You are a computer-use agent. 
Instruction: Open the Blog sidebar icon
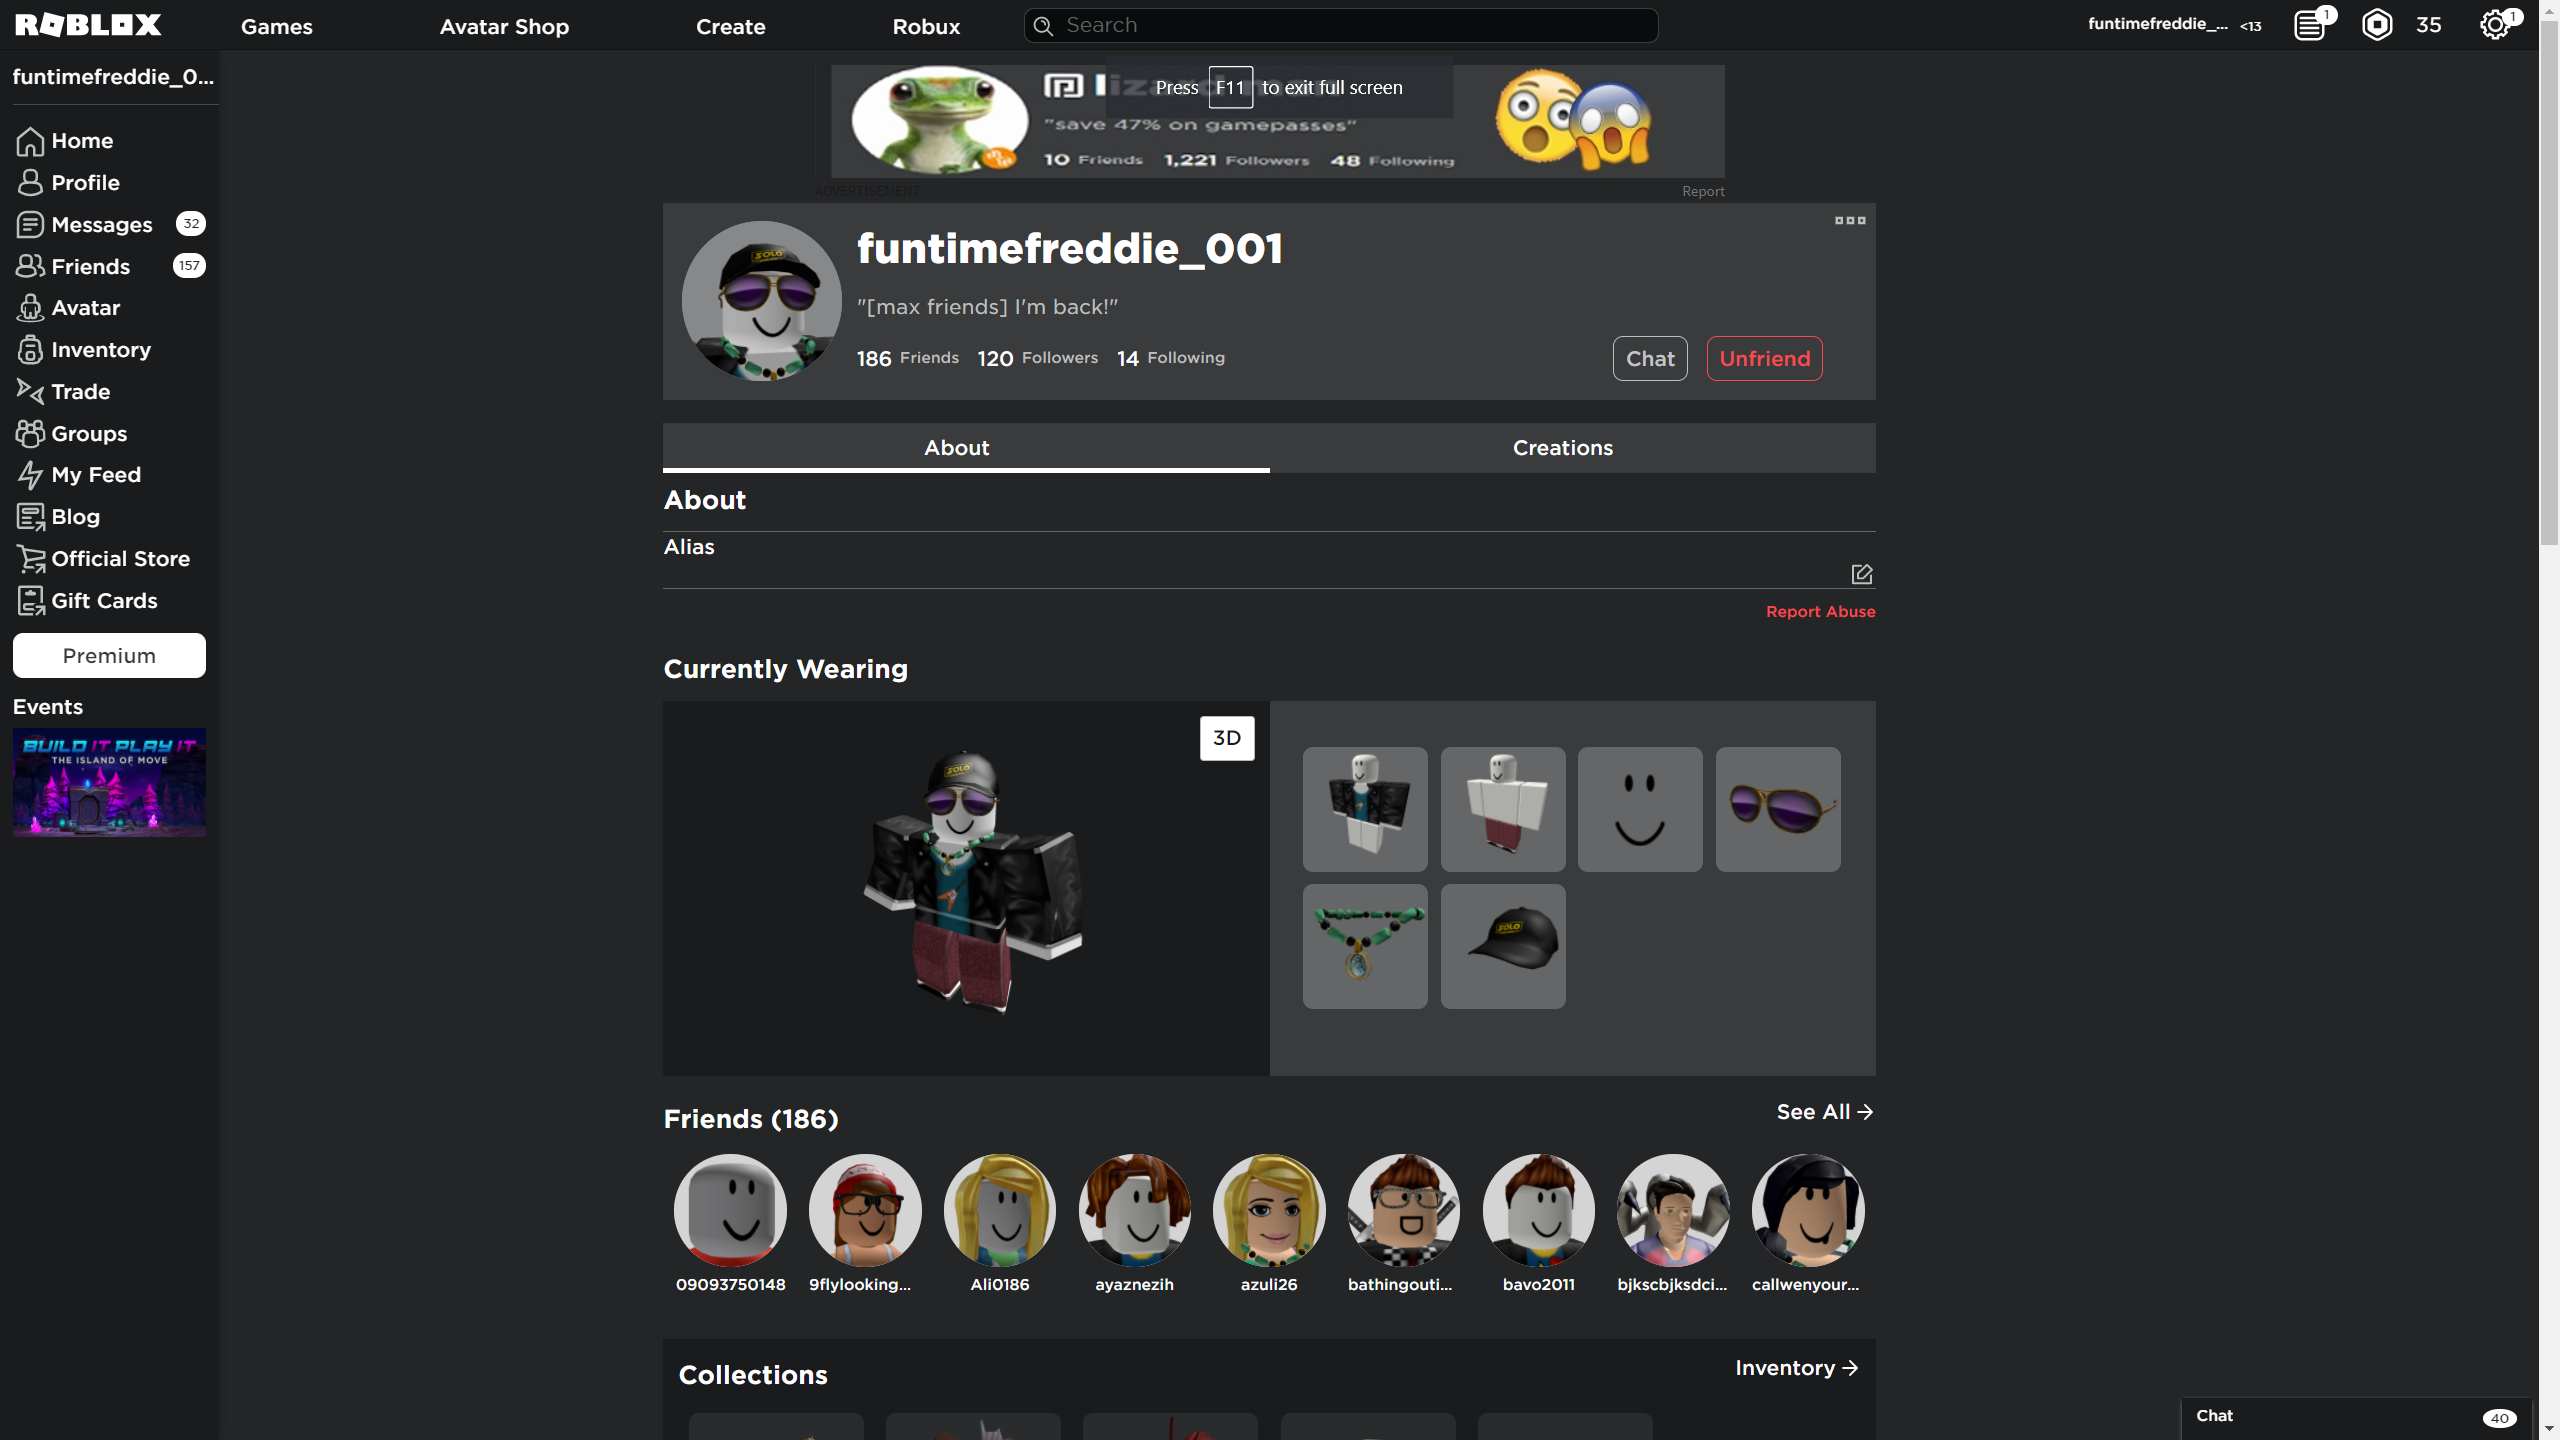[x=30, y=515]
